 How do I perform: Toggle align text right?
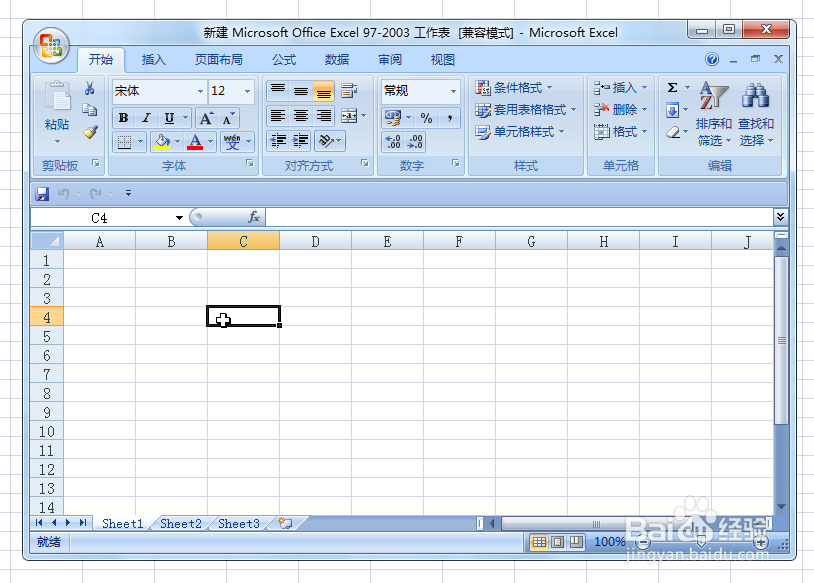pos(323,116)
